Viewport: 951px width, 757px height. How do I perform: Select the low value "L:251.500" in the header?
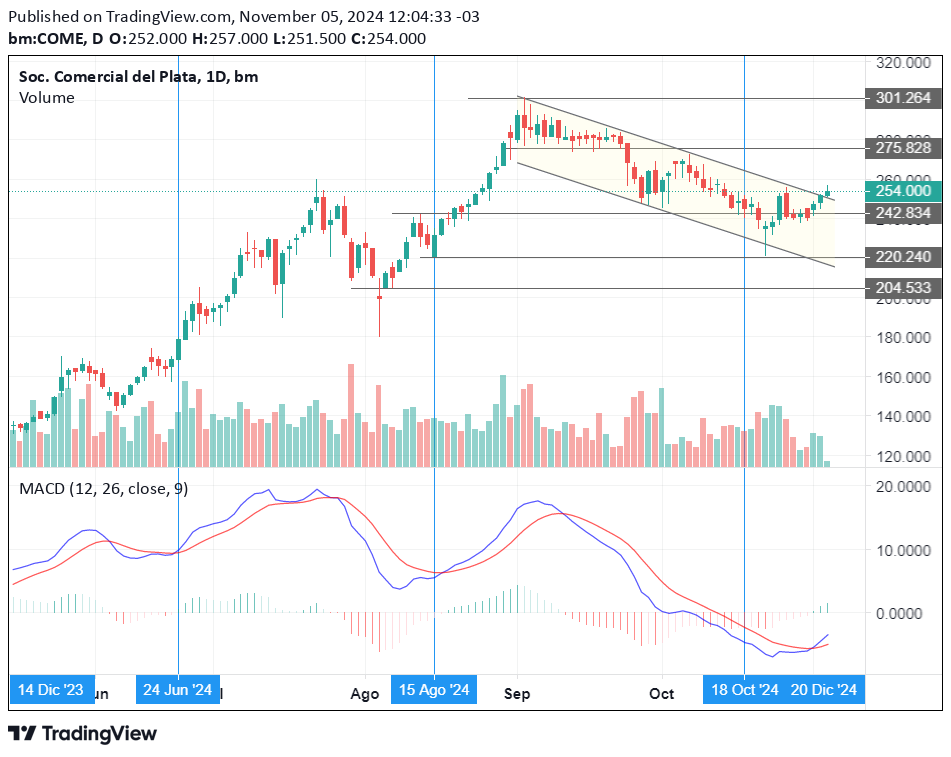pyautogui.click(x=309, y=39)
